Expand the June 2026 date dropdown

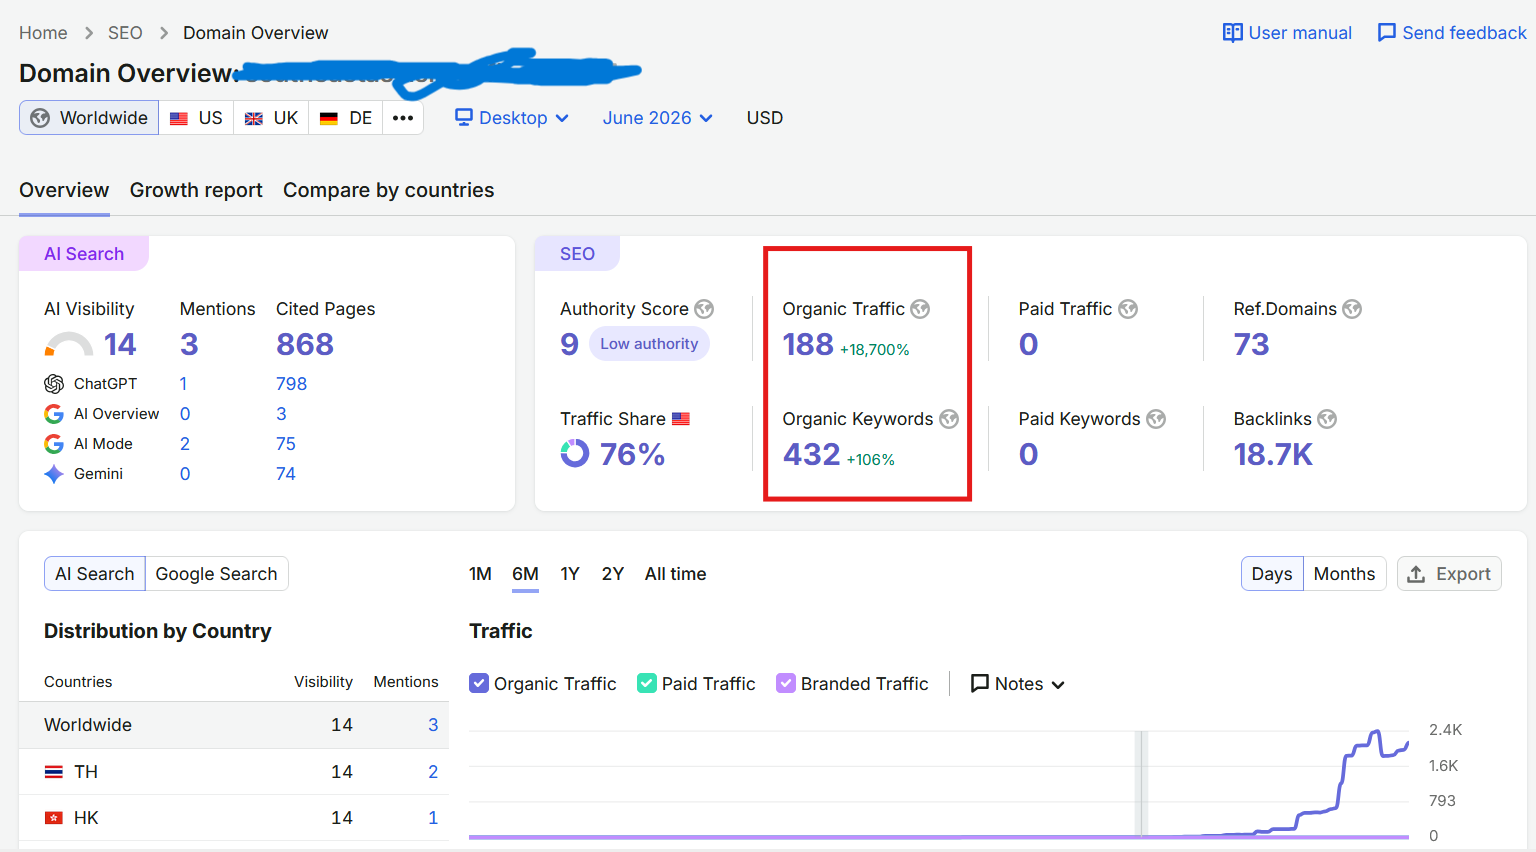point(658,118)
